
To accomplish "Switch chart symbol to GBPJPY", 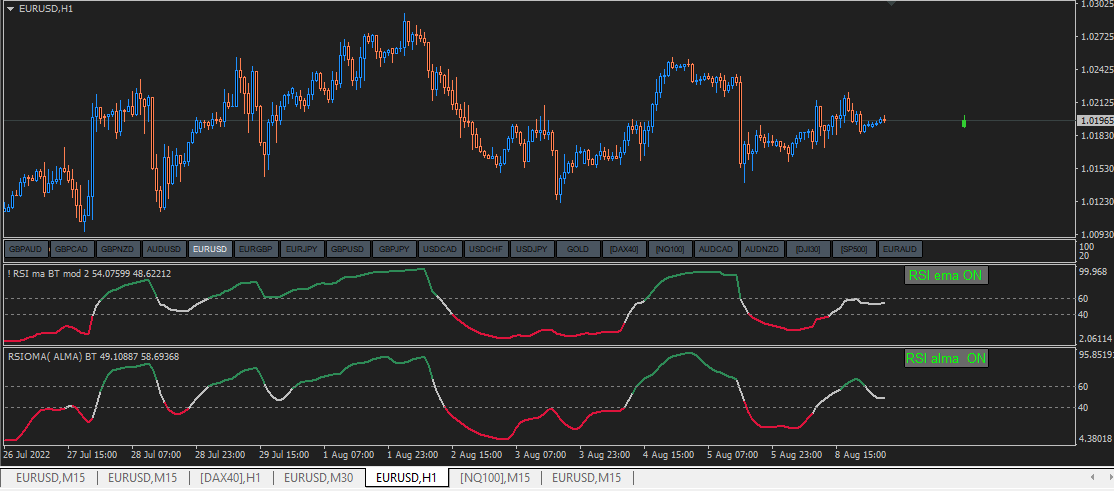I will point(394,249).
